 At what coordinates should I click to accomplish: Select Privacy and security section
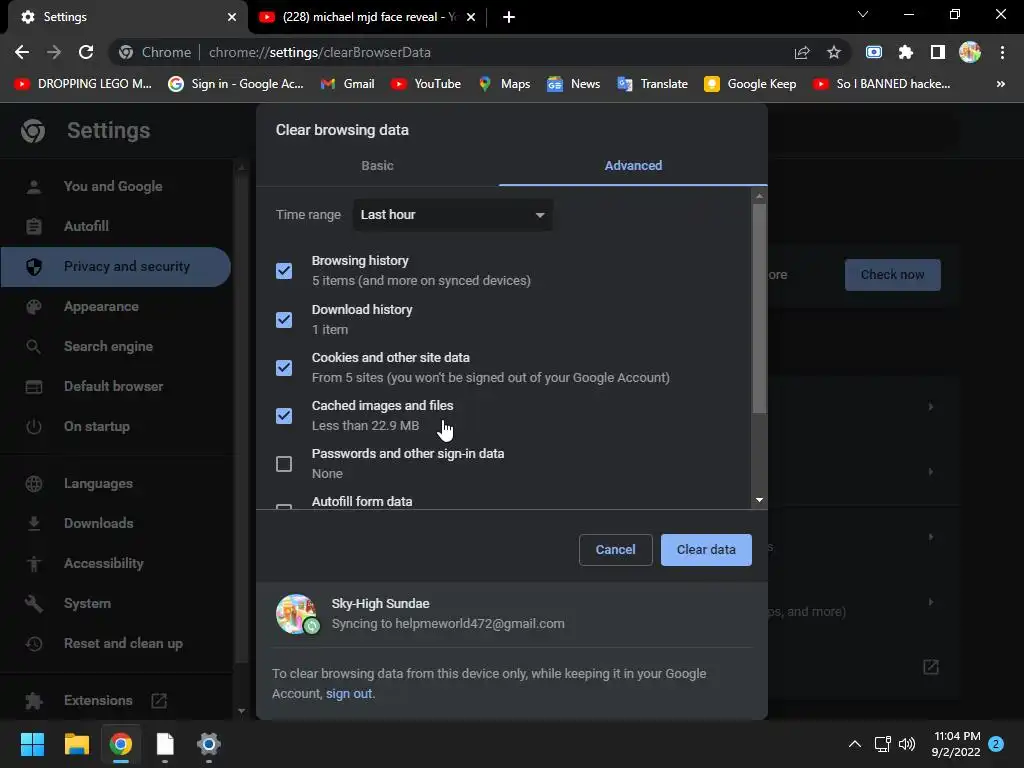116,266
